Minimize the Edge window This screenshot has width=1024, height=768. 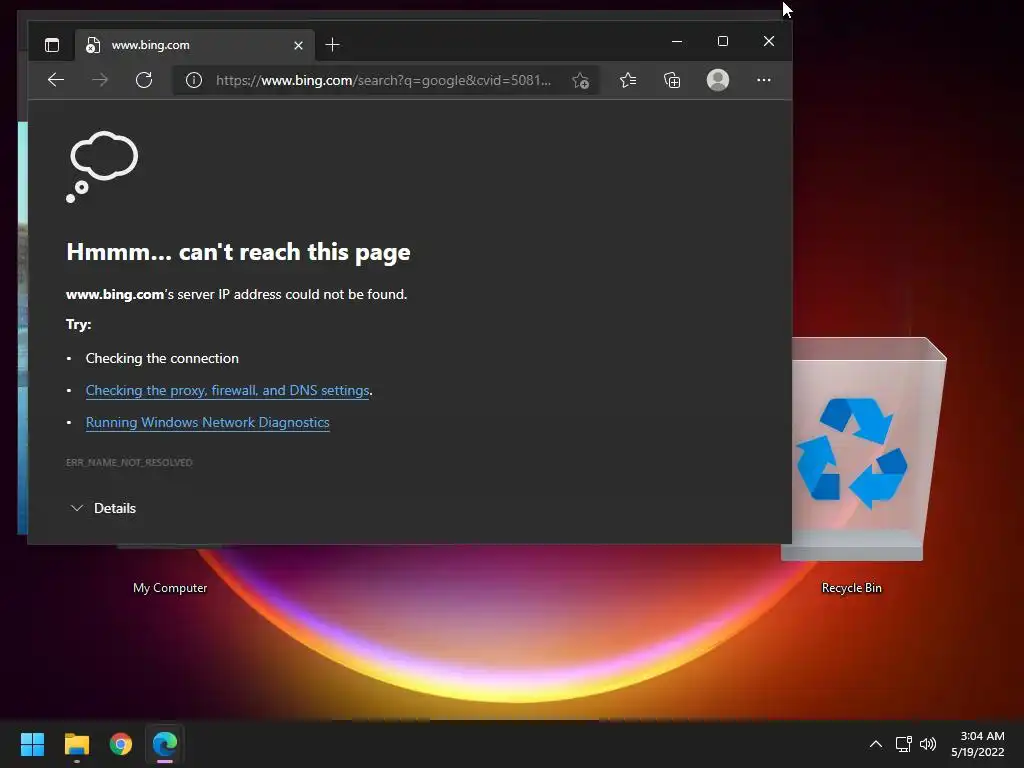(x=677, y=41)
